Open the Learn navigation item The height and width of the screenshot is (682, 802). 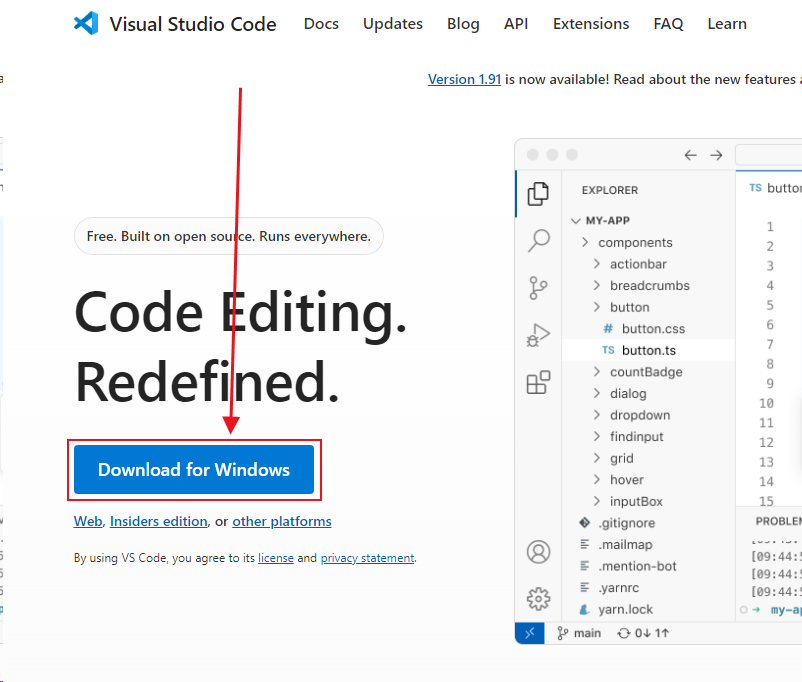tap(727, 24)
